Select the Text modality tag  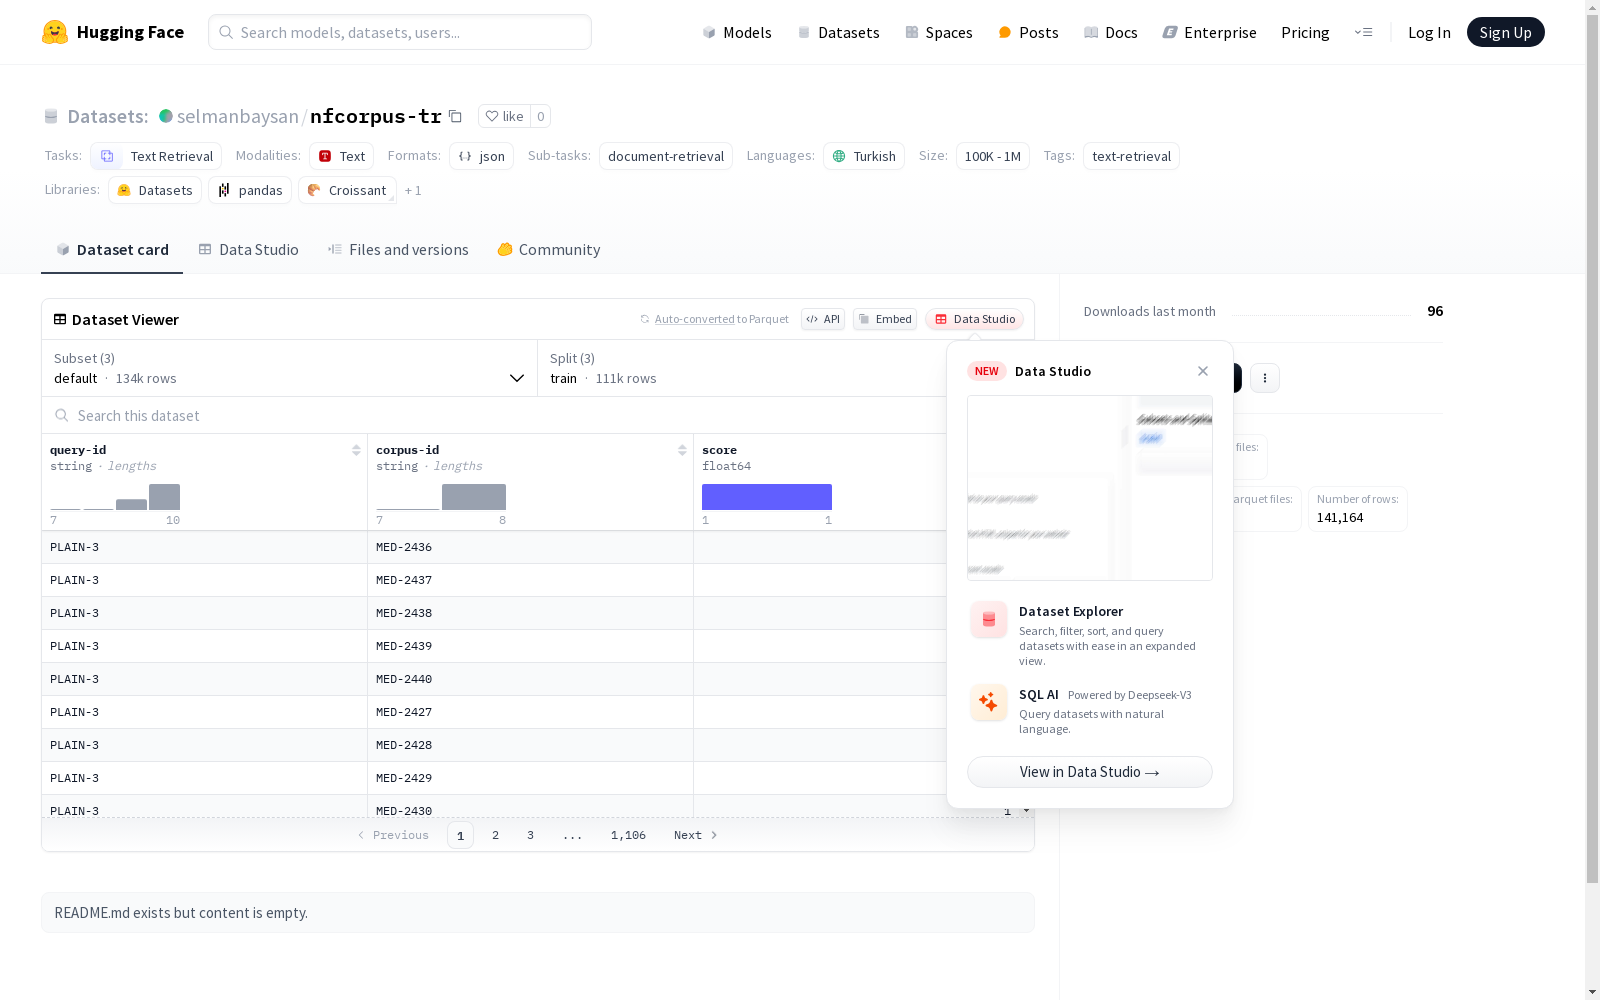point(341,156)
